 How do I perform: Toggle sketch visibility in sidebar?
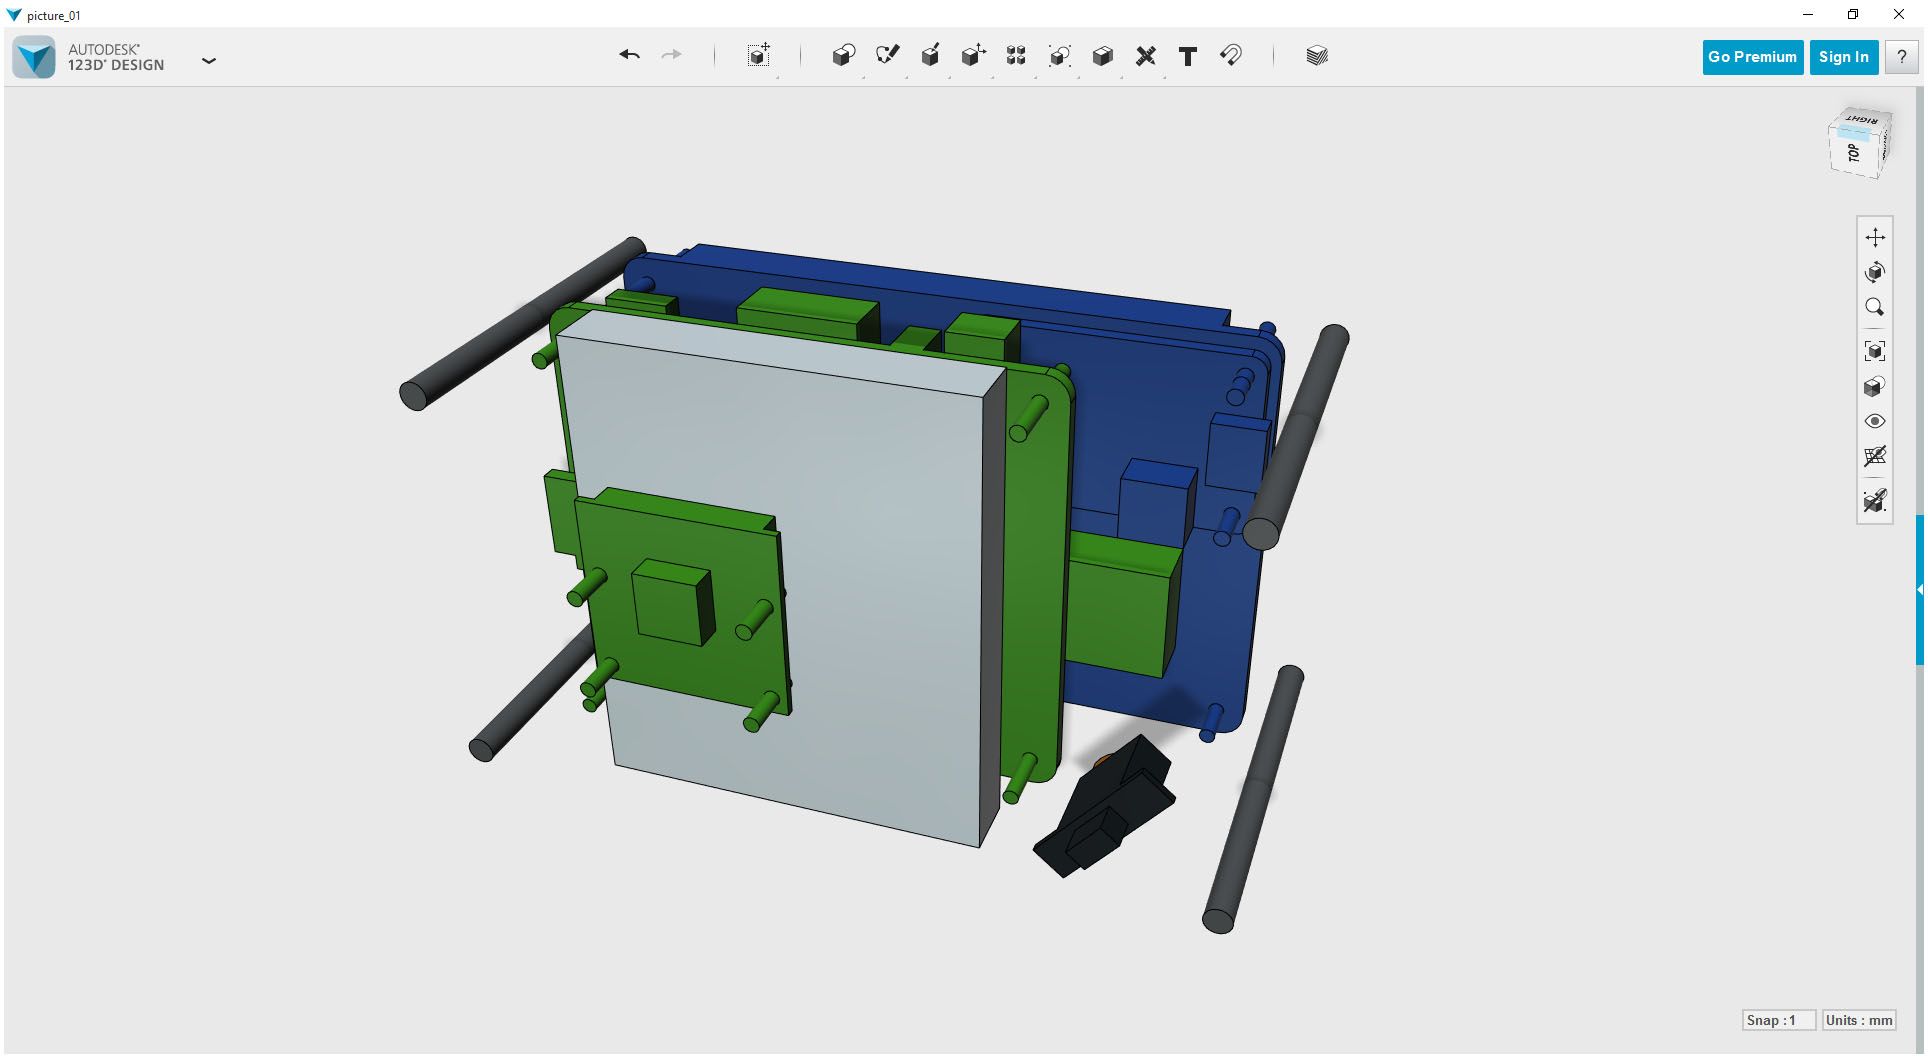click(x=1876, y=501)
